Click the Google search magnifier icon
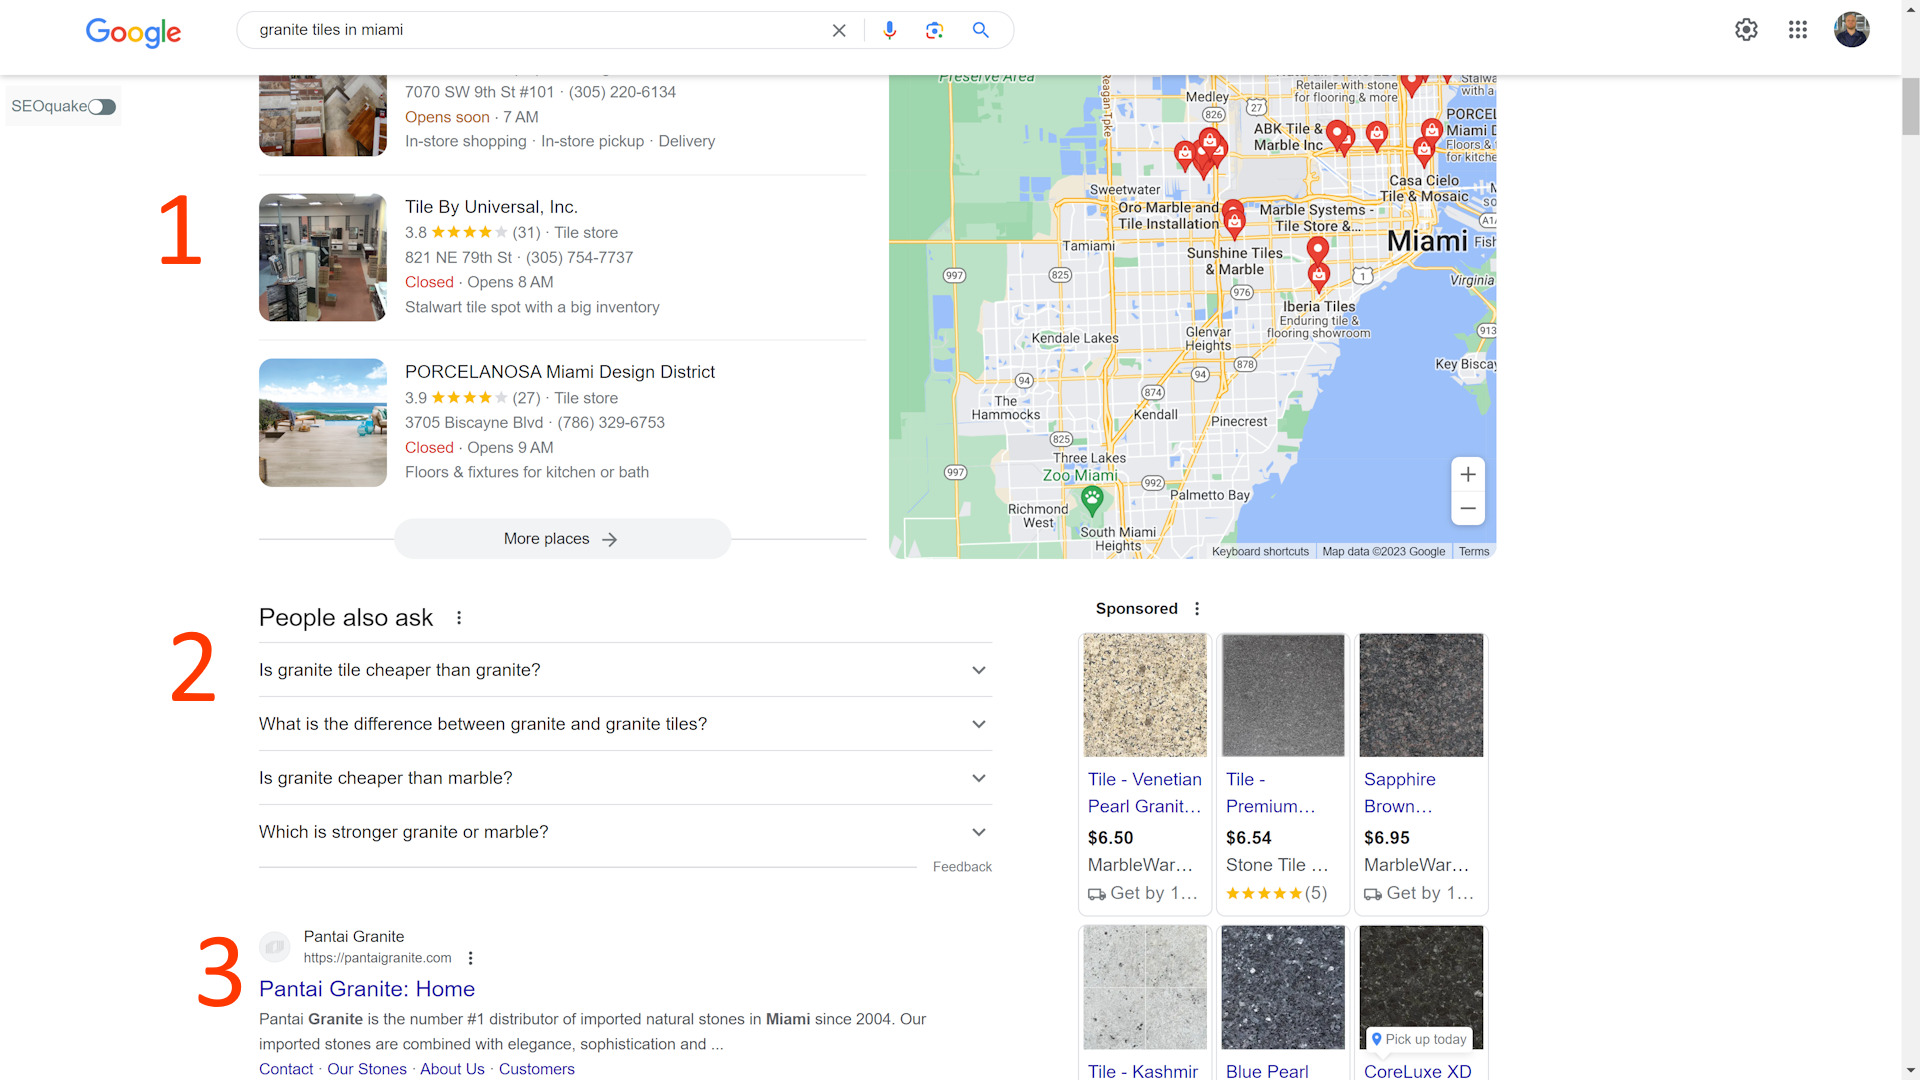The width and height of the screenshot is (1920, 1080). click(x=982, y=30)
